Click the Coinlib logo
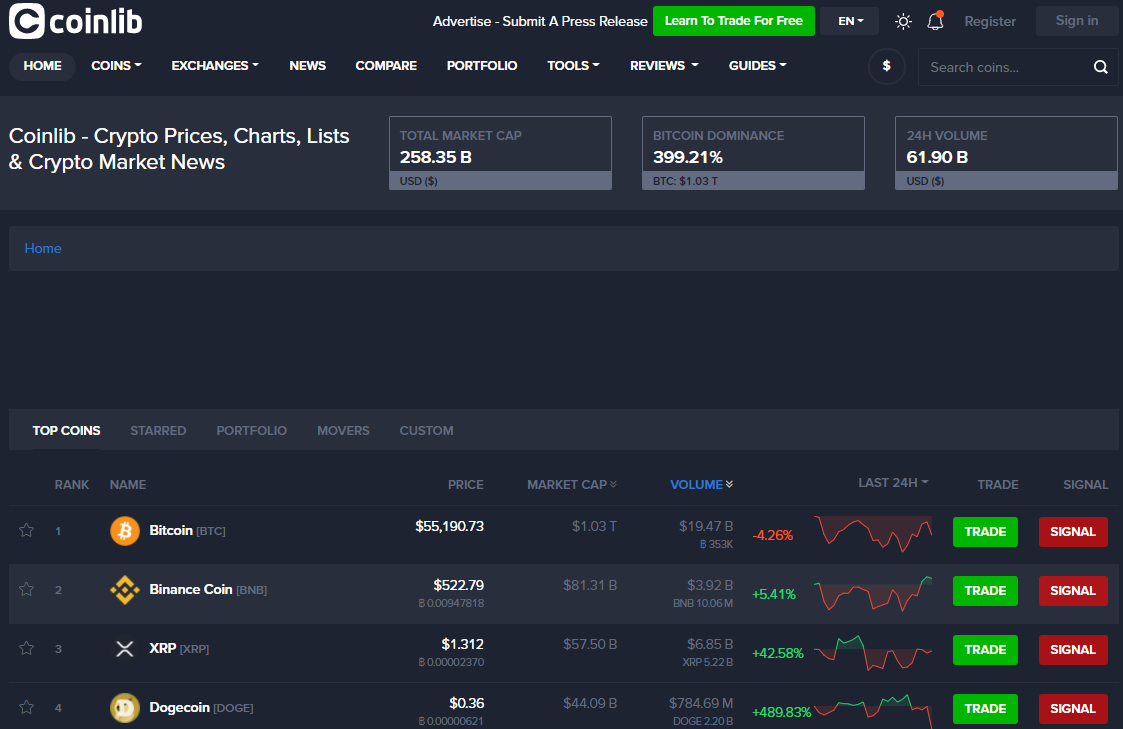 tap(75, 21)
